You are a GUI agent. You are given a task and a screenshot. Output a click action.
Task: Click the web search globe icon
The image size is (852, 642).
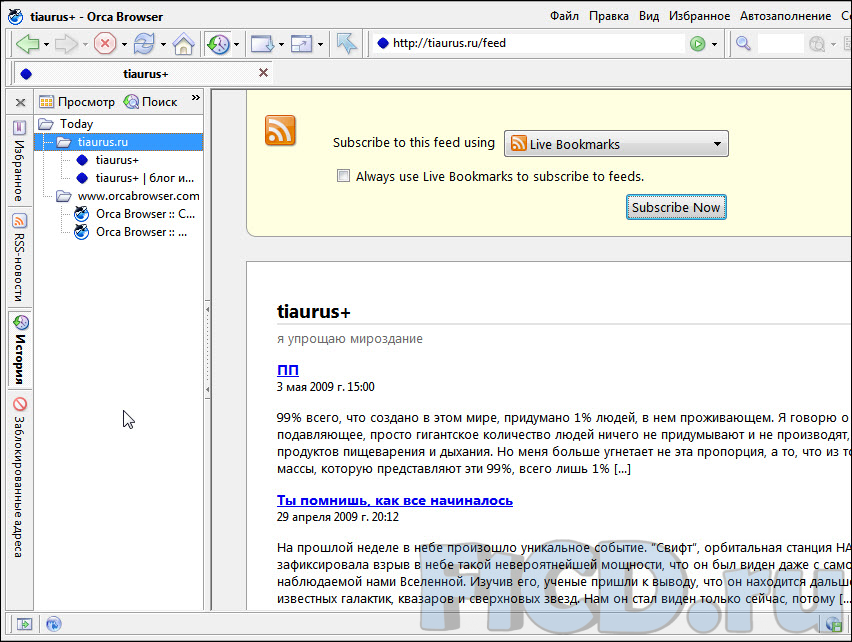point(817,43)
